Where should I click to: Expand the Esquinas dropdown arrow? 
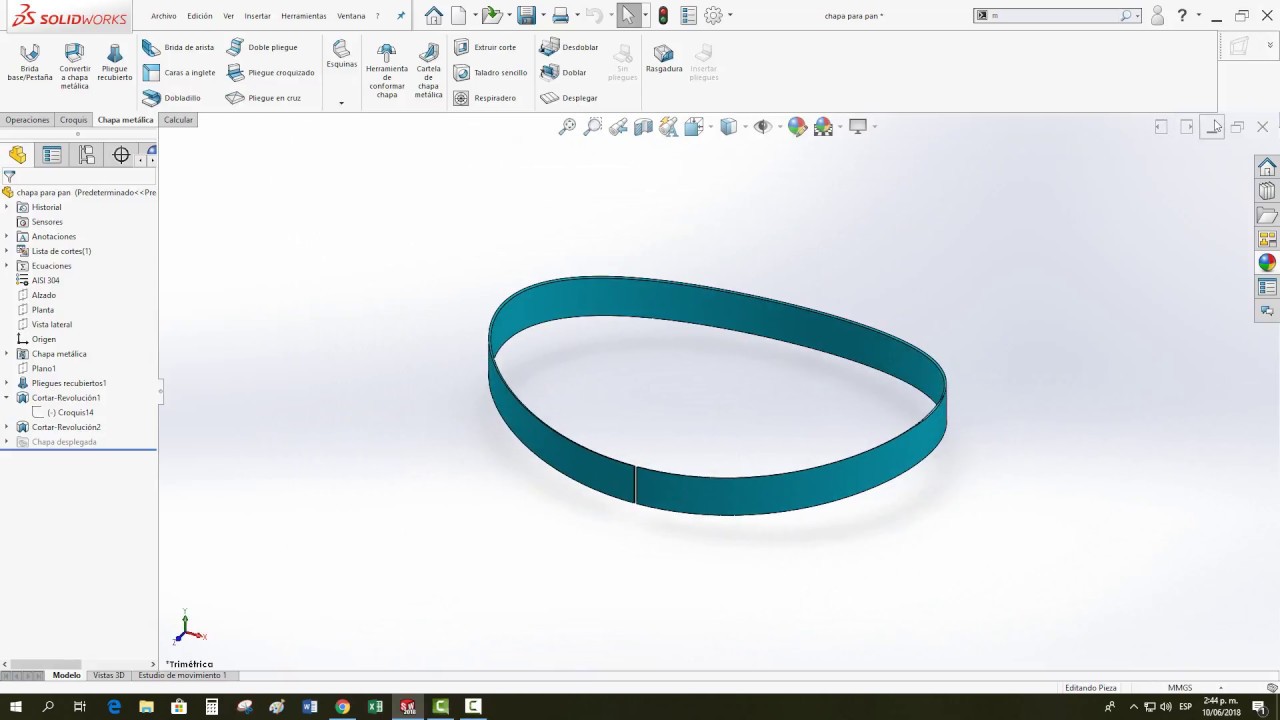341,102
